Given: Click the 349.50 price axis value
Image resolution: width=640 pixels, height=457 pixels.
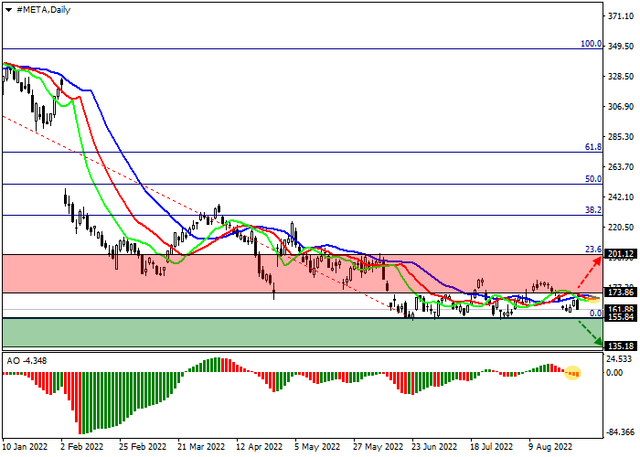Looking at the screenshot, I should point(620,46).
